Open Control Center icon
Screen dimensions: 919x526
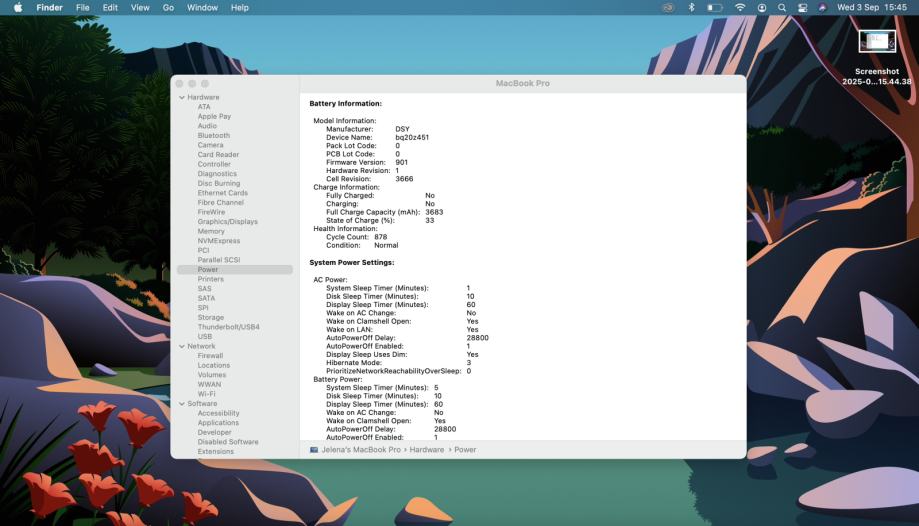(x=802, y=7)
